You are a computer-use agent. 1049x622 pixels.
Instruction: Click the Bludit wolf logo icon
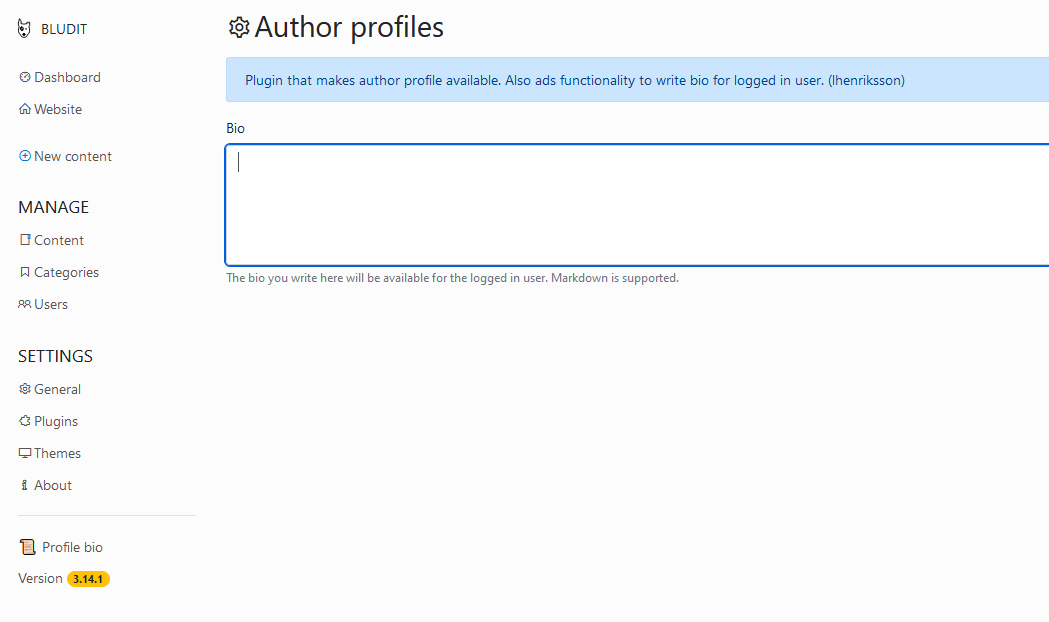click(x=23, y=28)
